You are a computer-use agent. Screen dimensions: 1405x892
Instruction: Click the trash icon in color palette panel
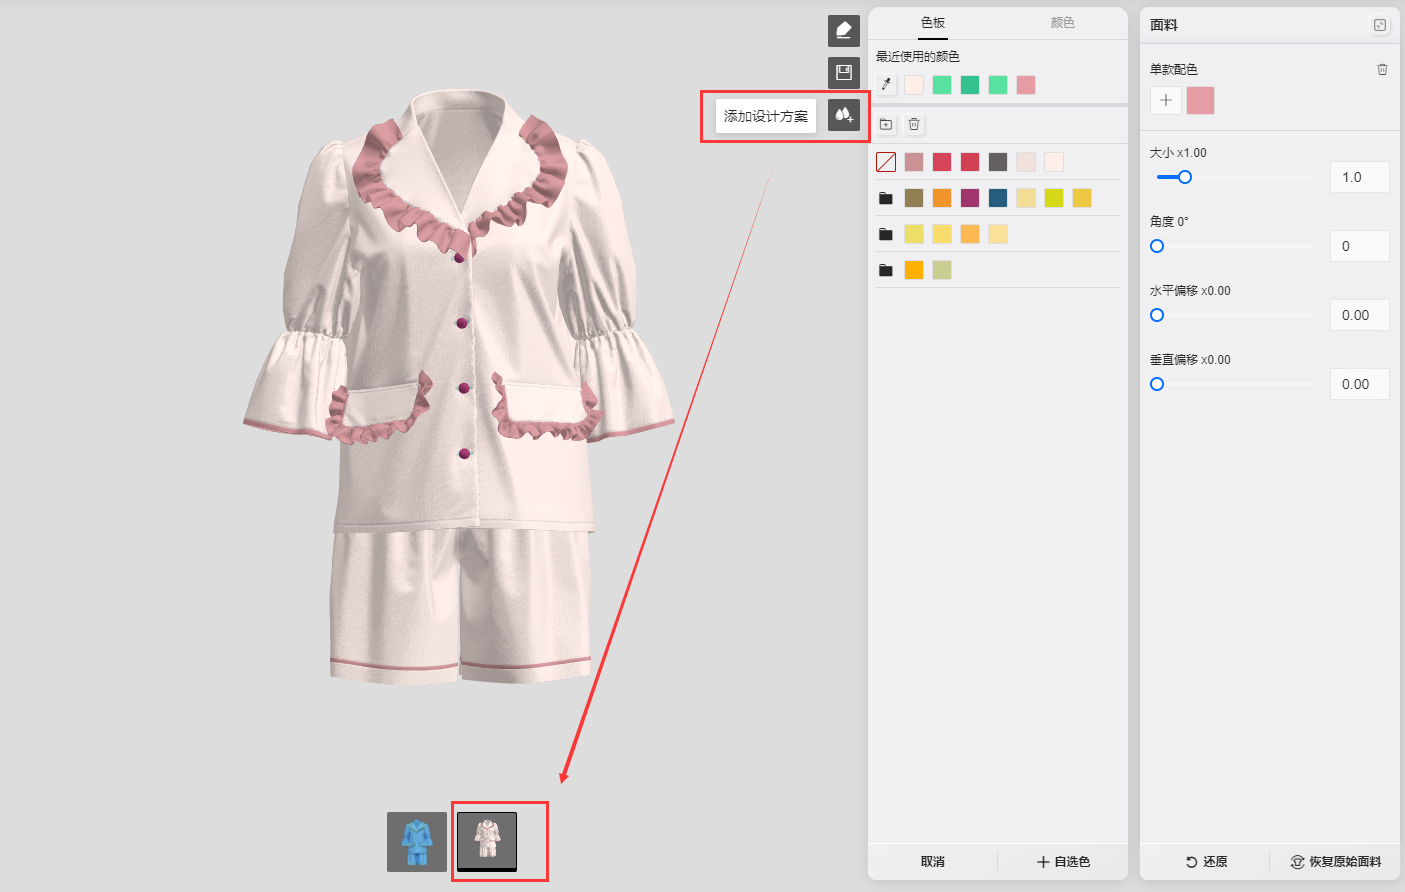(914, 125)
